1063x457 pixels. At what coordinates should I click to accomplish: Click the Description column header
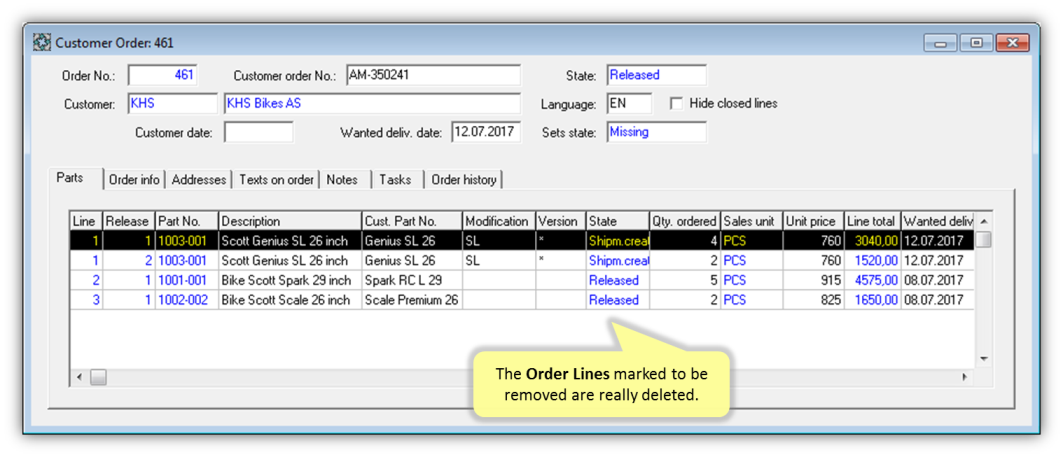coord(290,221)
